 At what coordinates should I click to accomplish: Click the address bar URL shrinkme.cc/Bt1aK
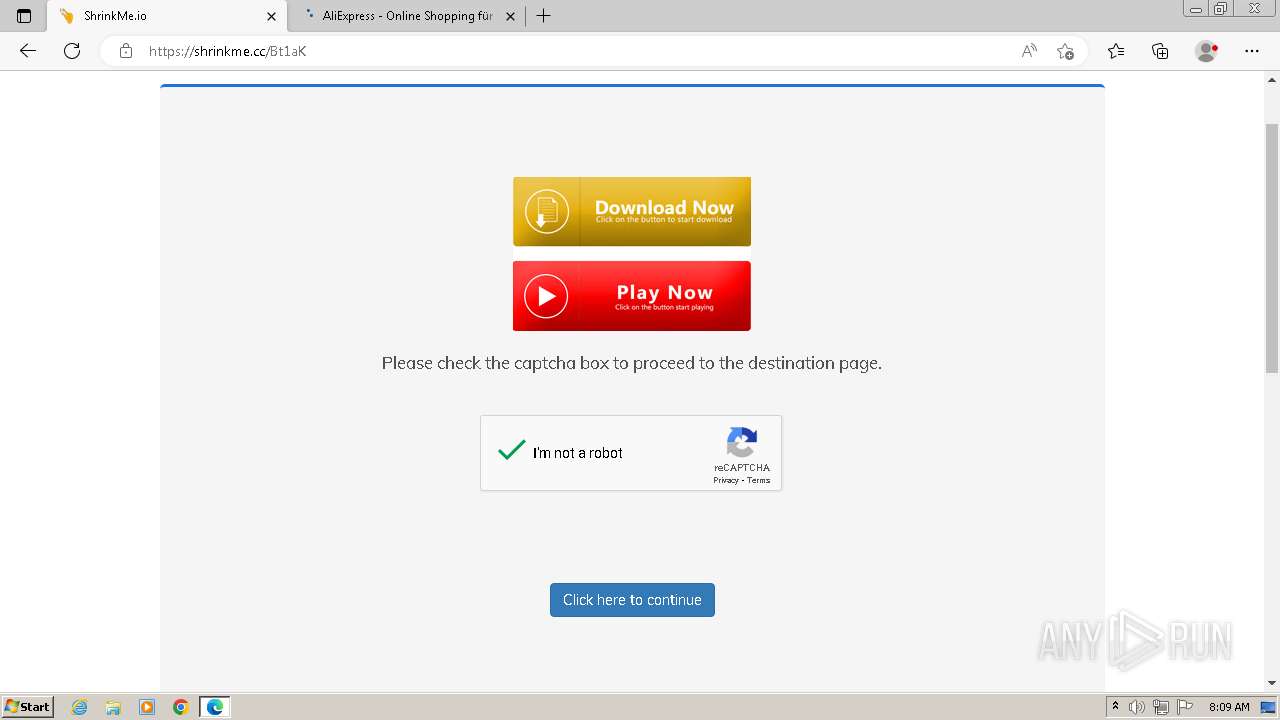[227, 51]
